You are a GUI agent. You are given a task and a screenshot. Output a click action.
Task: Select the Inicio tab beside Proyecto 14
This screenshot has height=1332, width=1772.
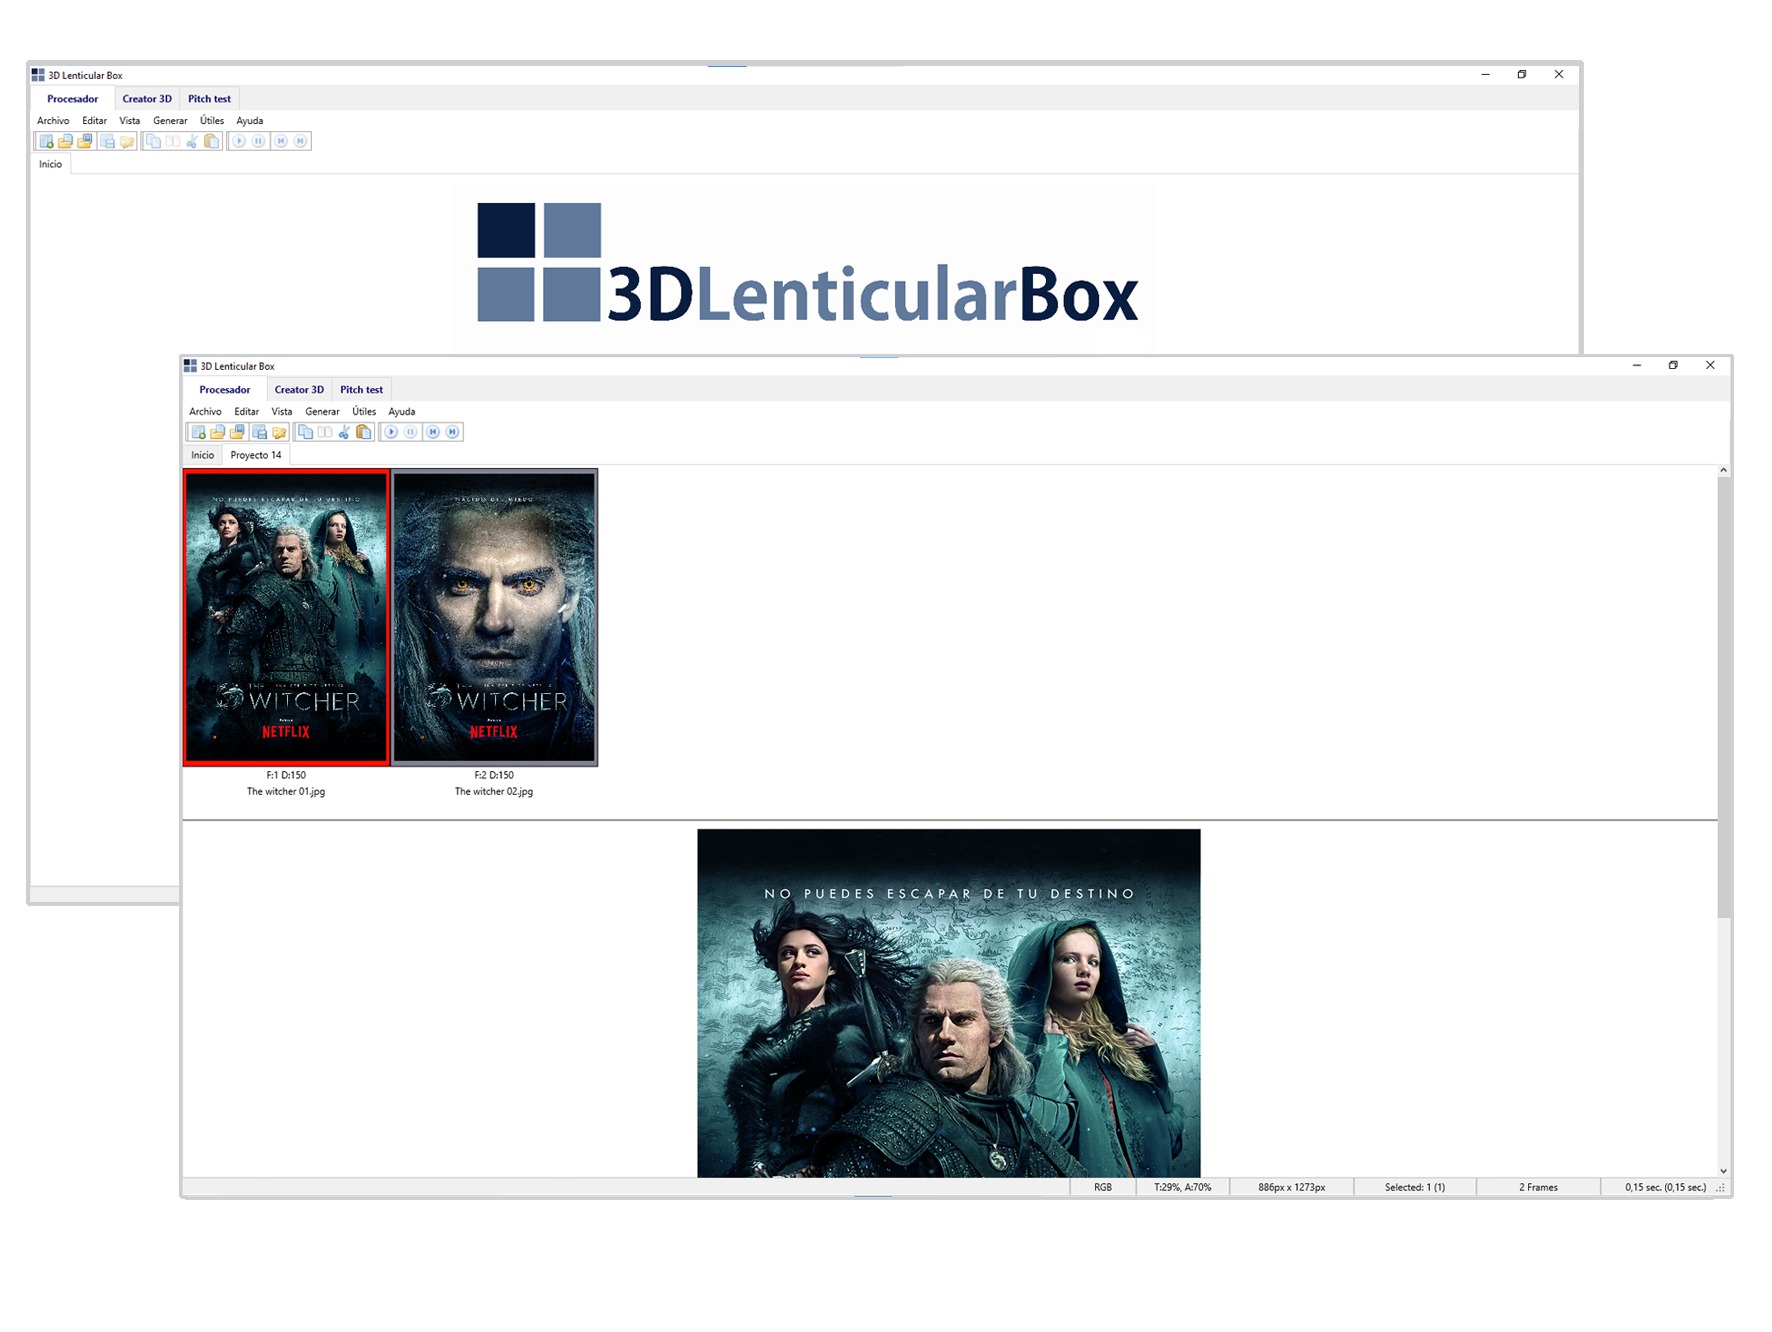pyautogui.click(x=202, y=455)
